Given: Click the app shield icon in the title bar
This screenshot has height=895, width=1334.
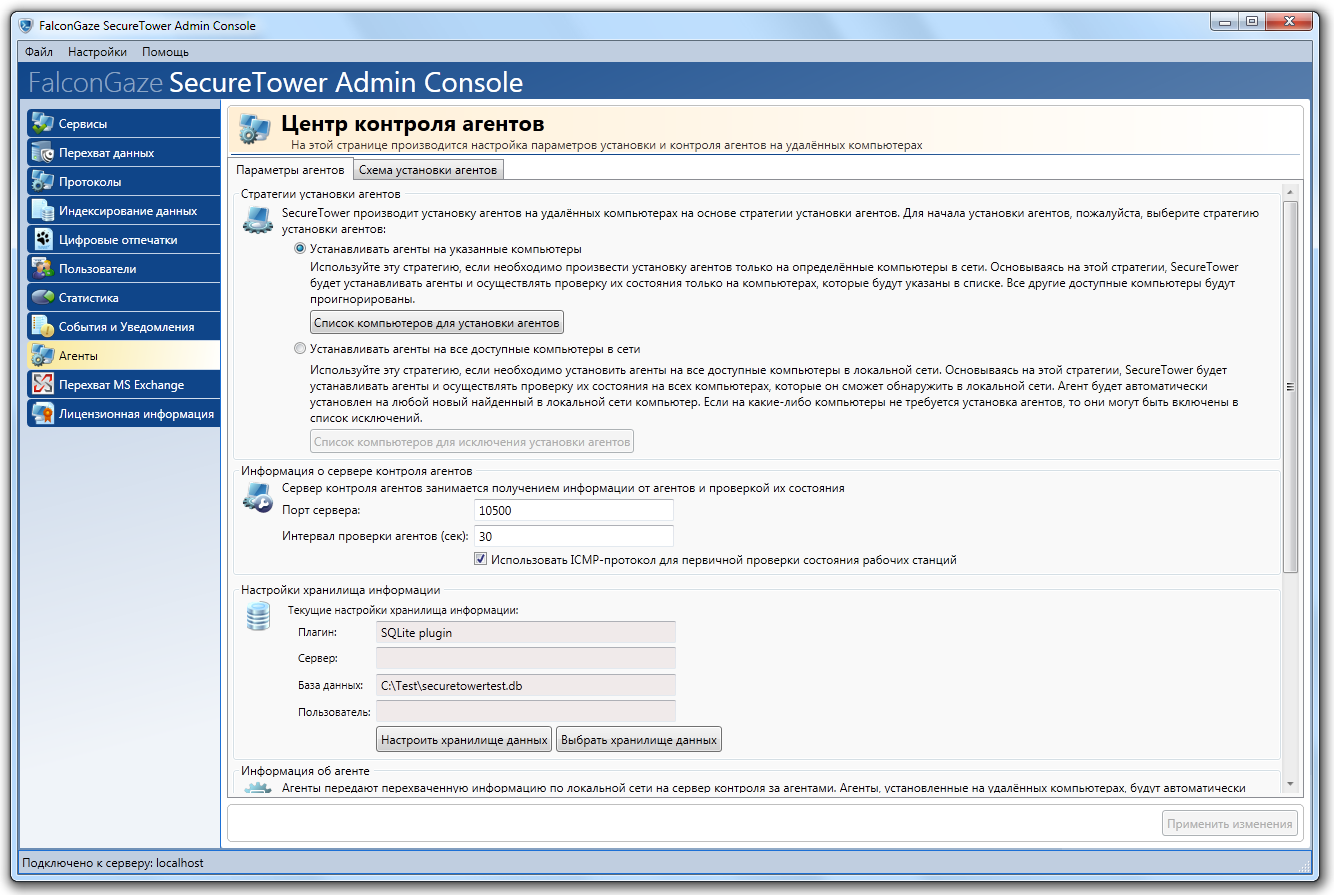Looking at the screenshot, I should click(x=25, y=25).
